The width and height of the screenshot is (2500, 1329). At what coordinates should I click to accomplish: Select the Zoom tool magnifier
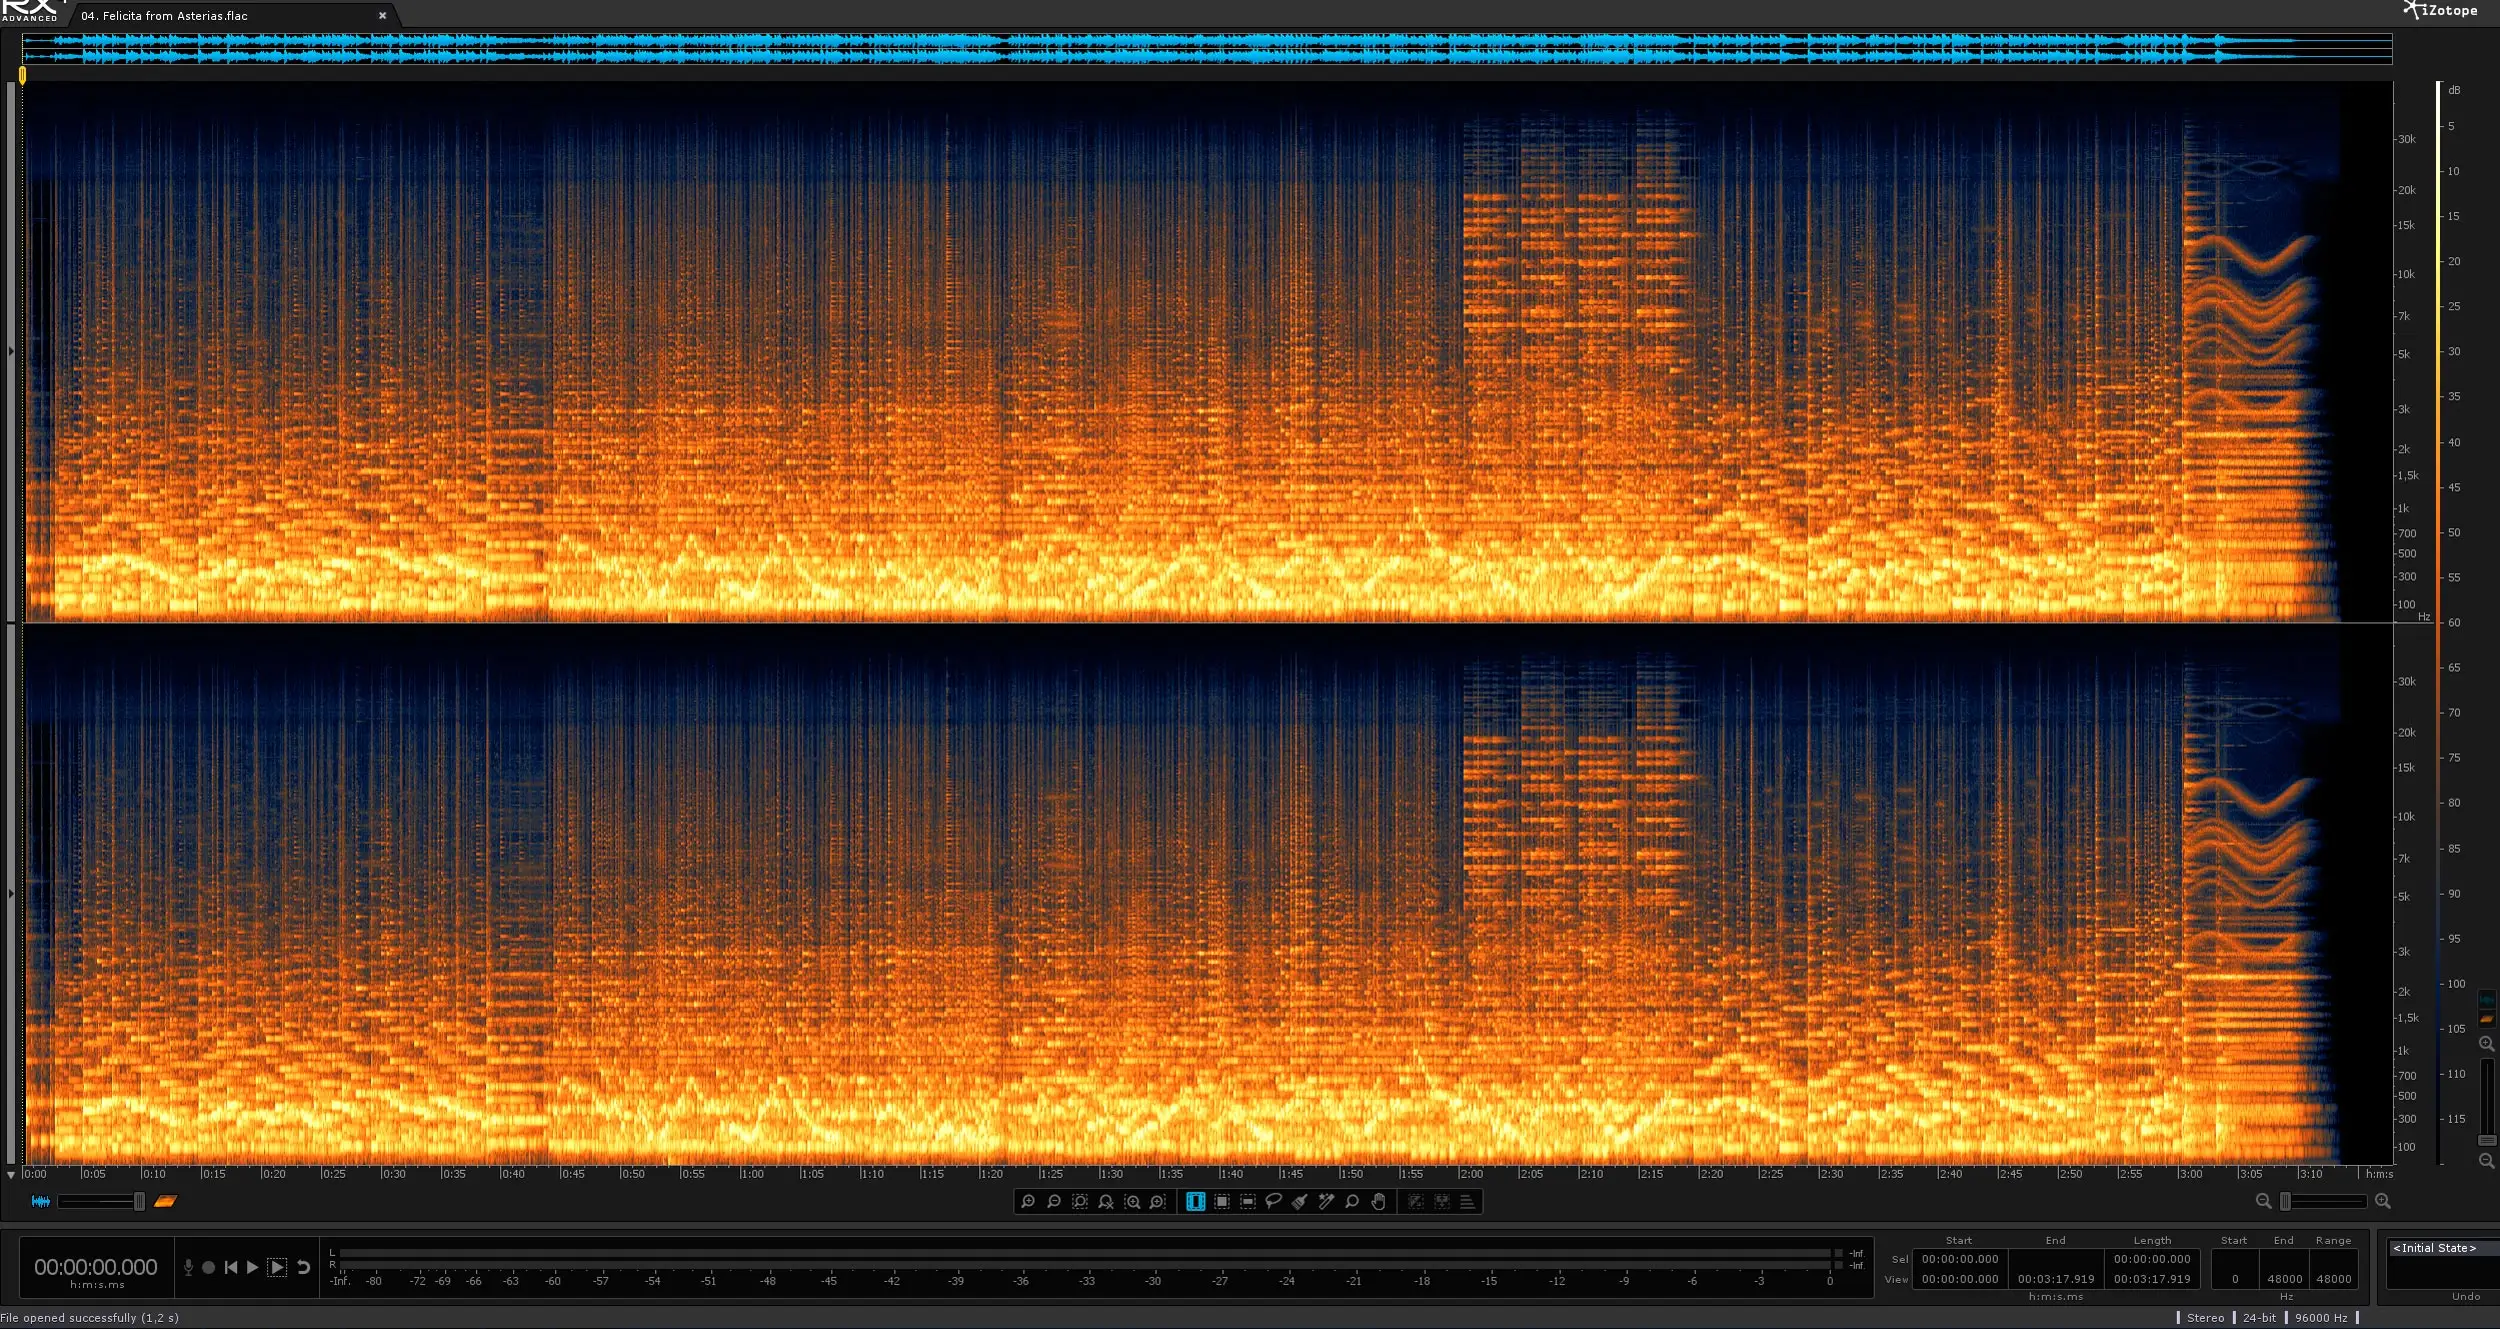(x=1352, y=1202)
